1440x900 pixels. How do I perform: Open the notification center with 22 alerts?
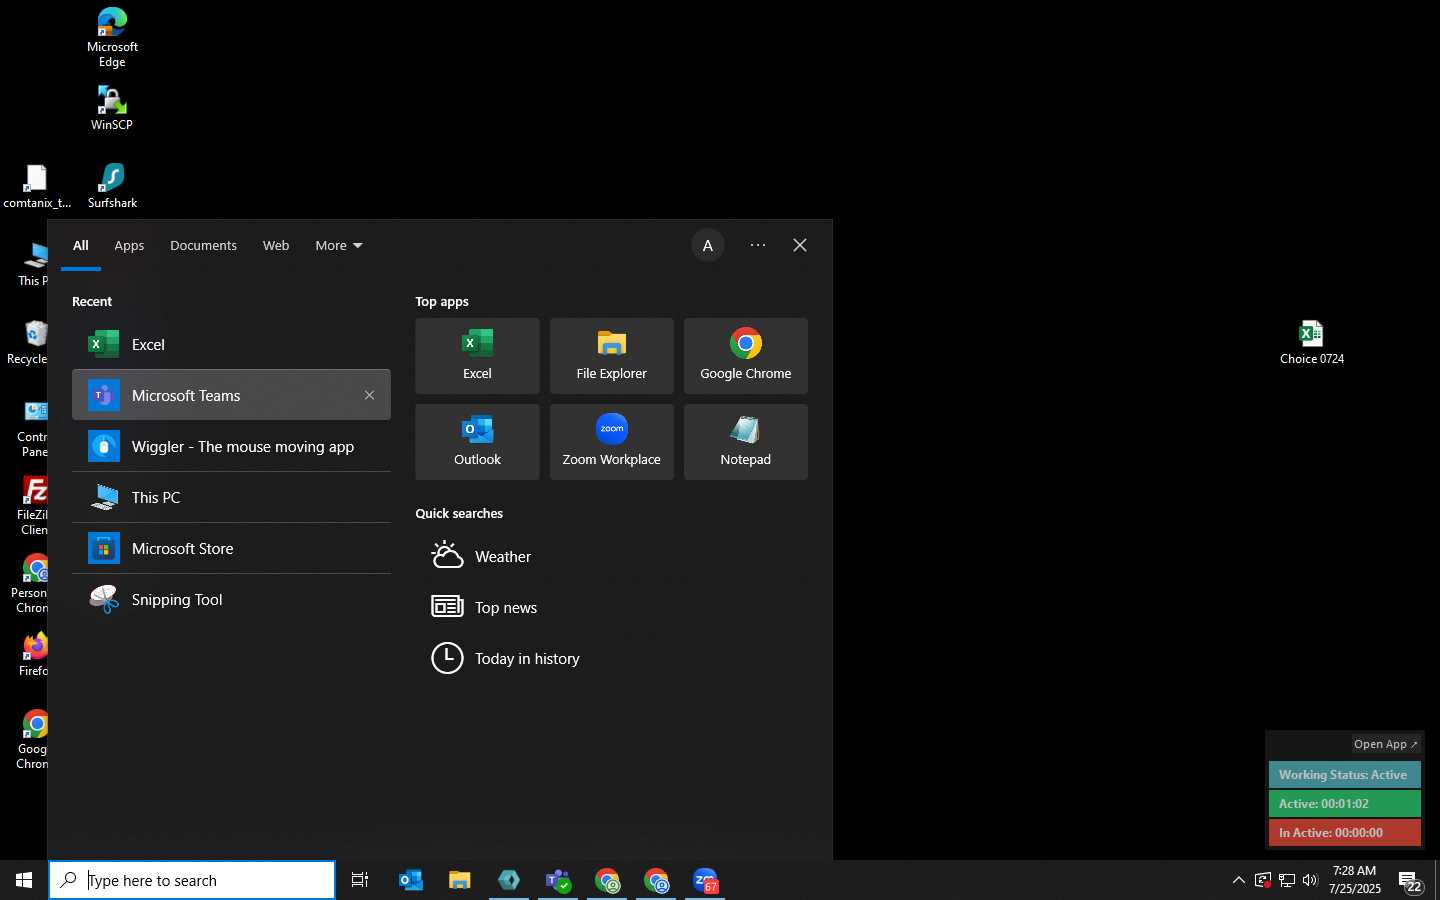point(1411,881)
